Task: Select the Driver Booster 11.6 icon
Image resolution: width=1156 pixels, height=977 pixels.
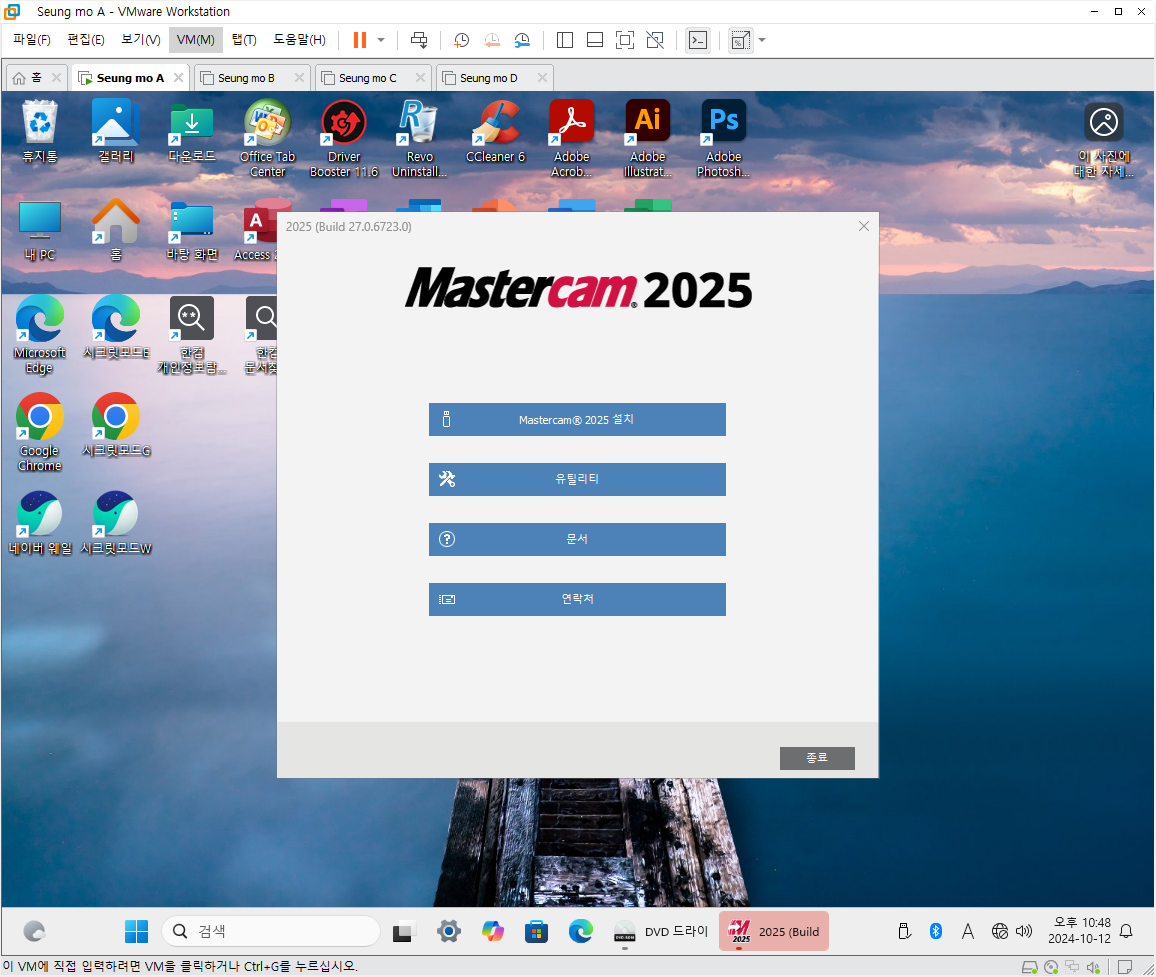Action: [x=344, y=139]
